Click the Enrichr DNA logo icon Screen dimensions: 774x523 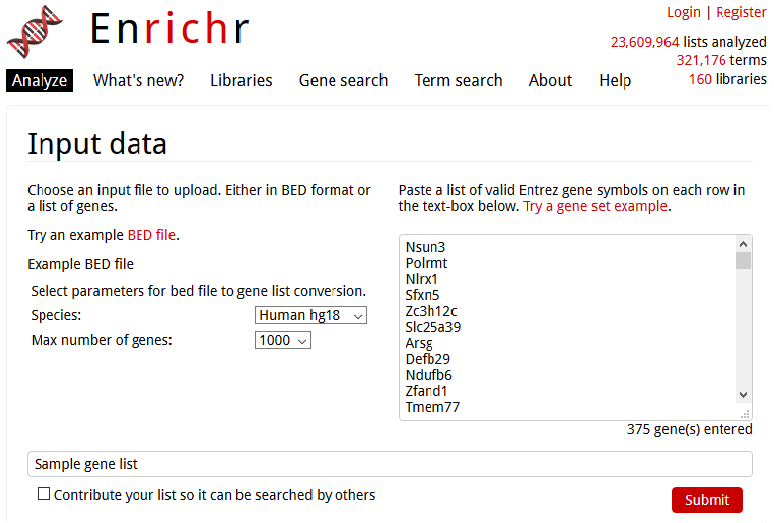[x=35, y=32]
